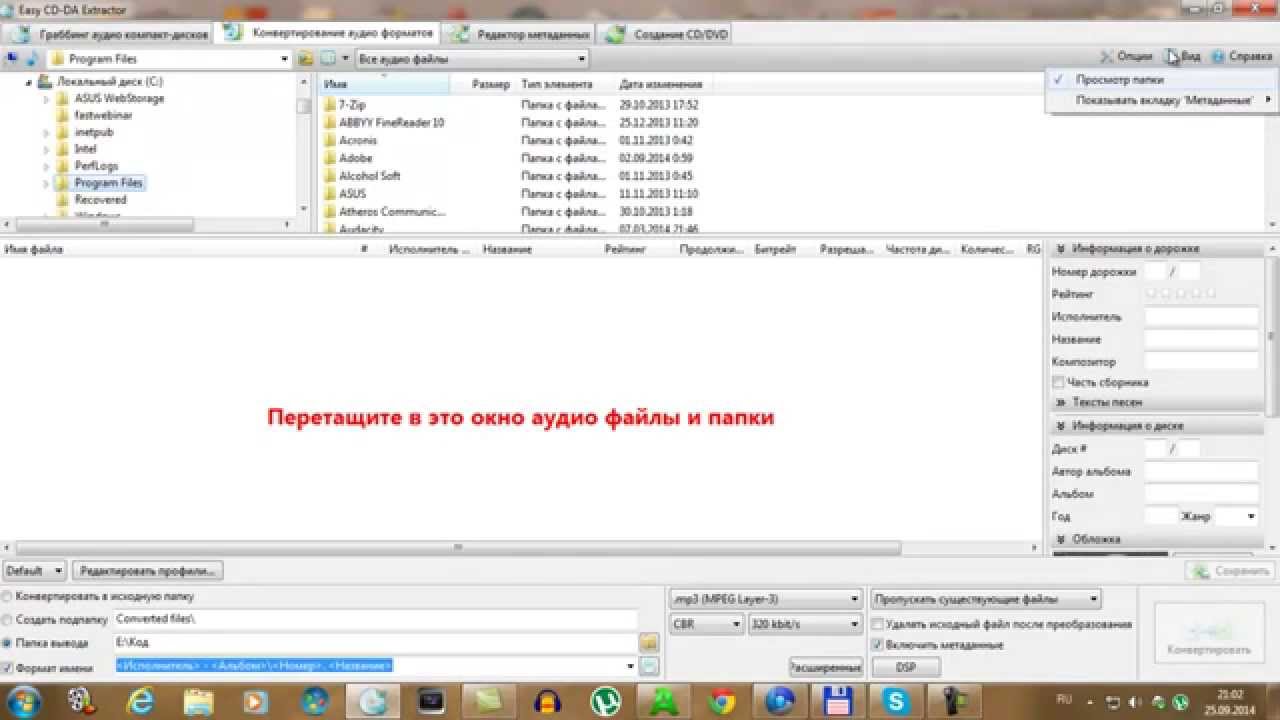Click the name format editor icon
Viewport: 1280px width, 720px height.
(x=649, y=666)
